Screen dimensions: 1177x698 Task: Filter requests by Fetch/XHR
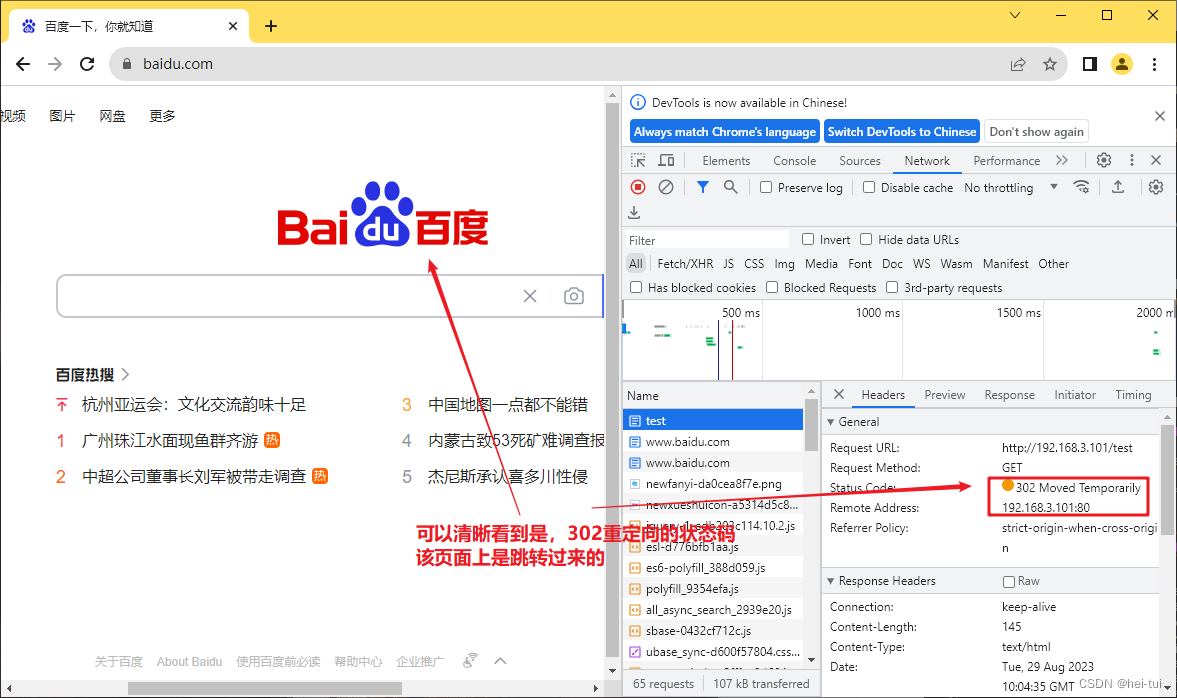(x=685, y=264)
